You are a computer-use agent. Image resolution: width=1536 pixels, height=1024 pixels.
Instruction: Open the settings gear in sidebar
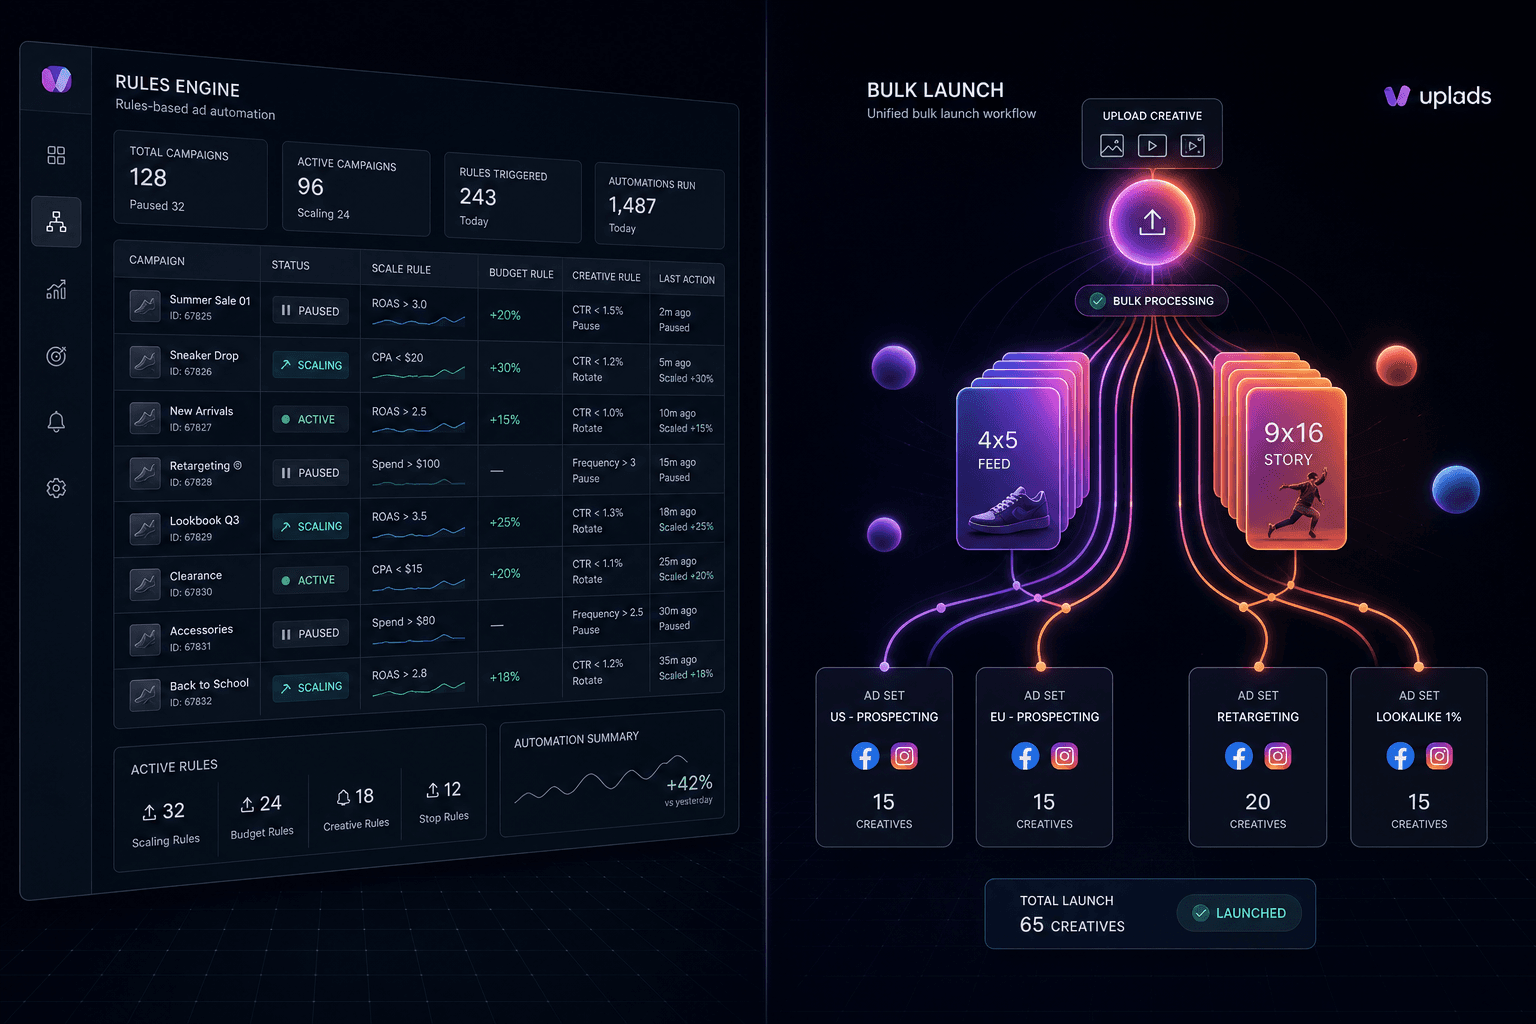[56, 488]
